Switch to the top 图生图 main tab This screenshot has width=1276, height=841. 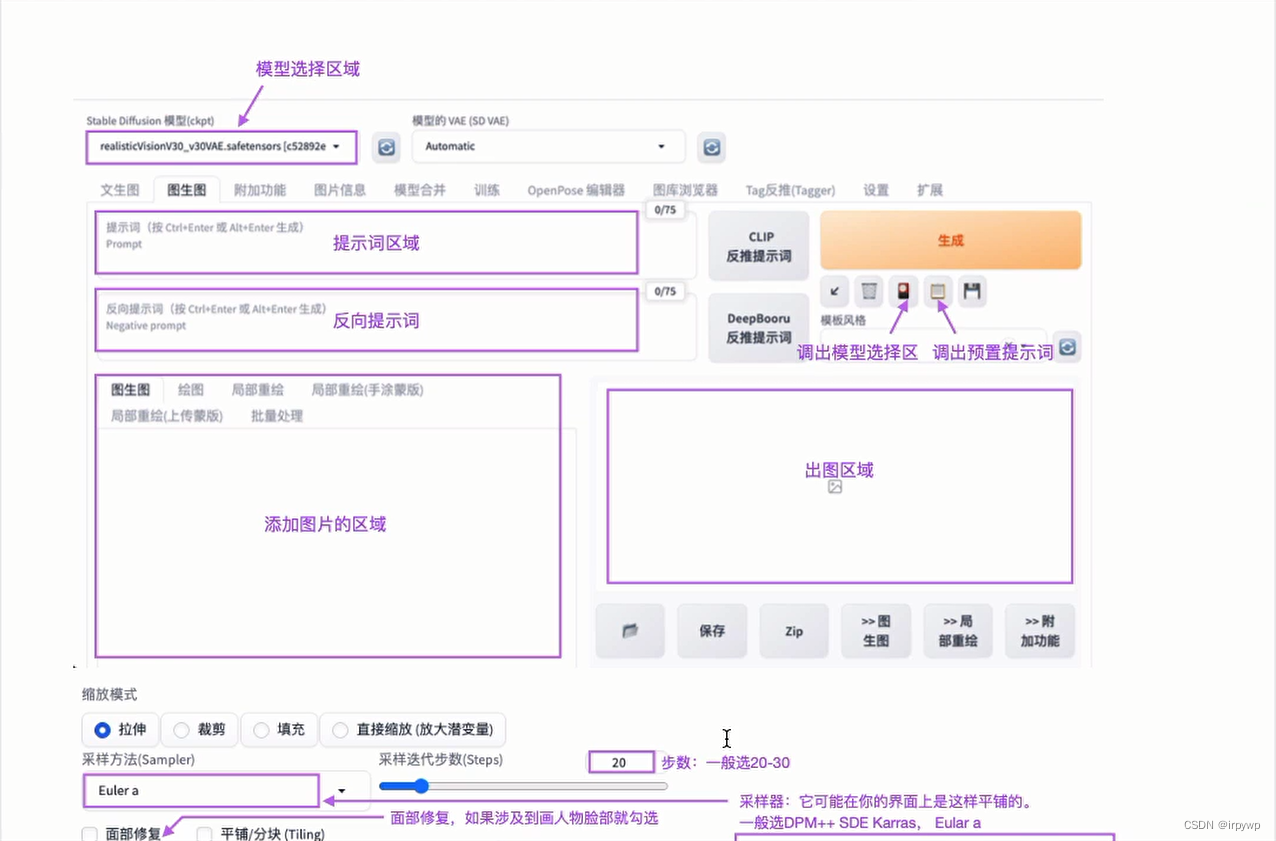point(187,190)
